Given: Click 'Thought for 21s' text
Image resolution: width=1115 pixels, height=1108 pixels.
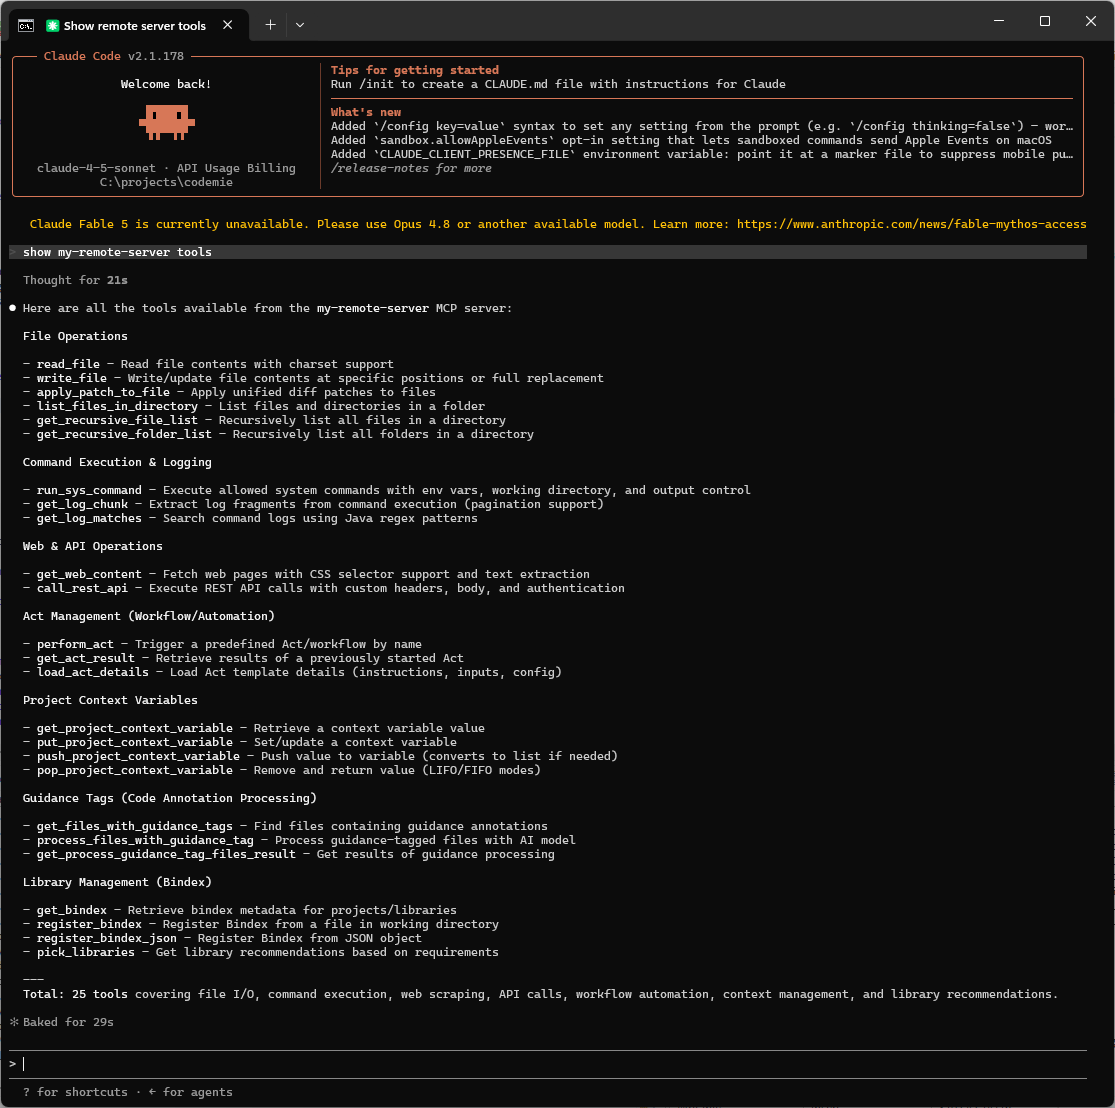Looking at the screenshot, I should click(x=75, y=280).
